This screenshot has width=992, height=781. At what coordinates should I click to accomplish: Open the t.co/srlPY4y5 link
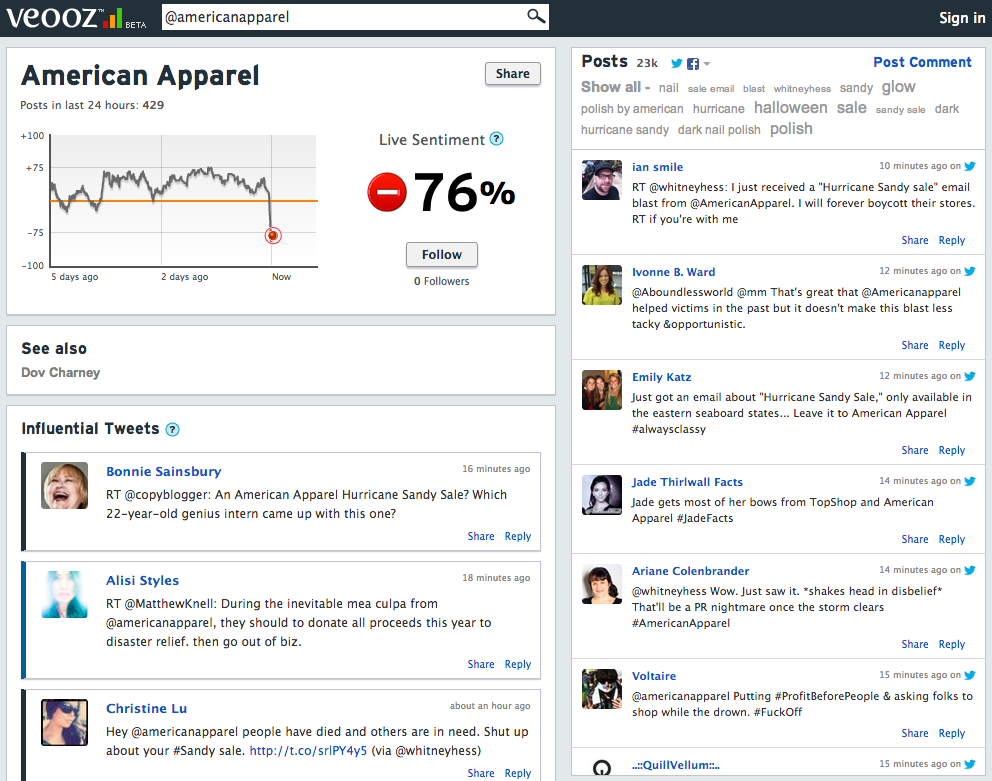[x=308, y=751]
